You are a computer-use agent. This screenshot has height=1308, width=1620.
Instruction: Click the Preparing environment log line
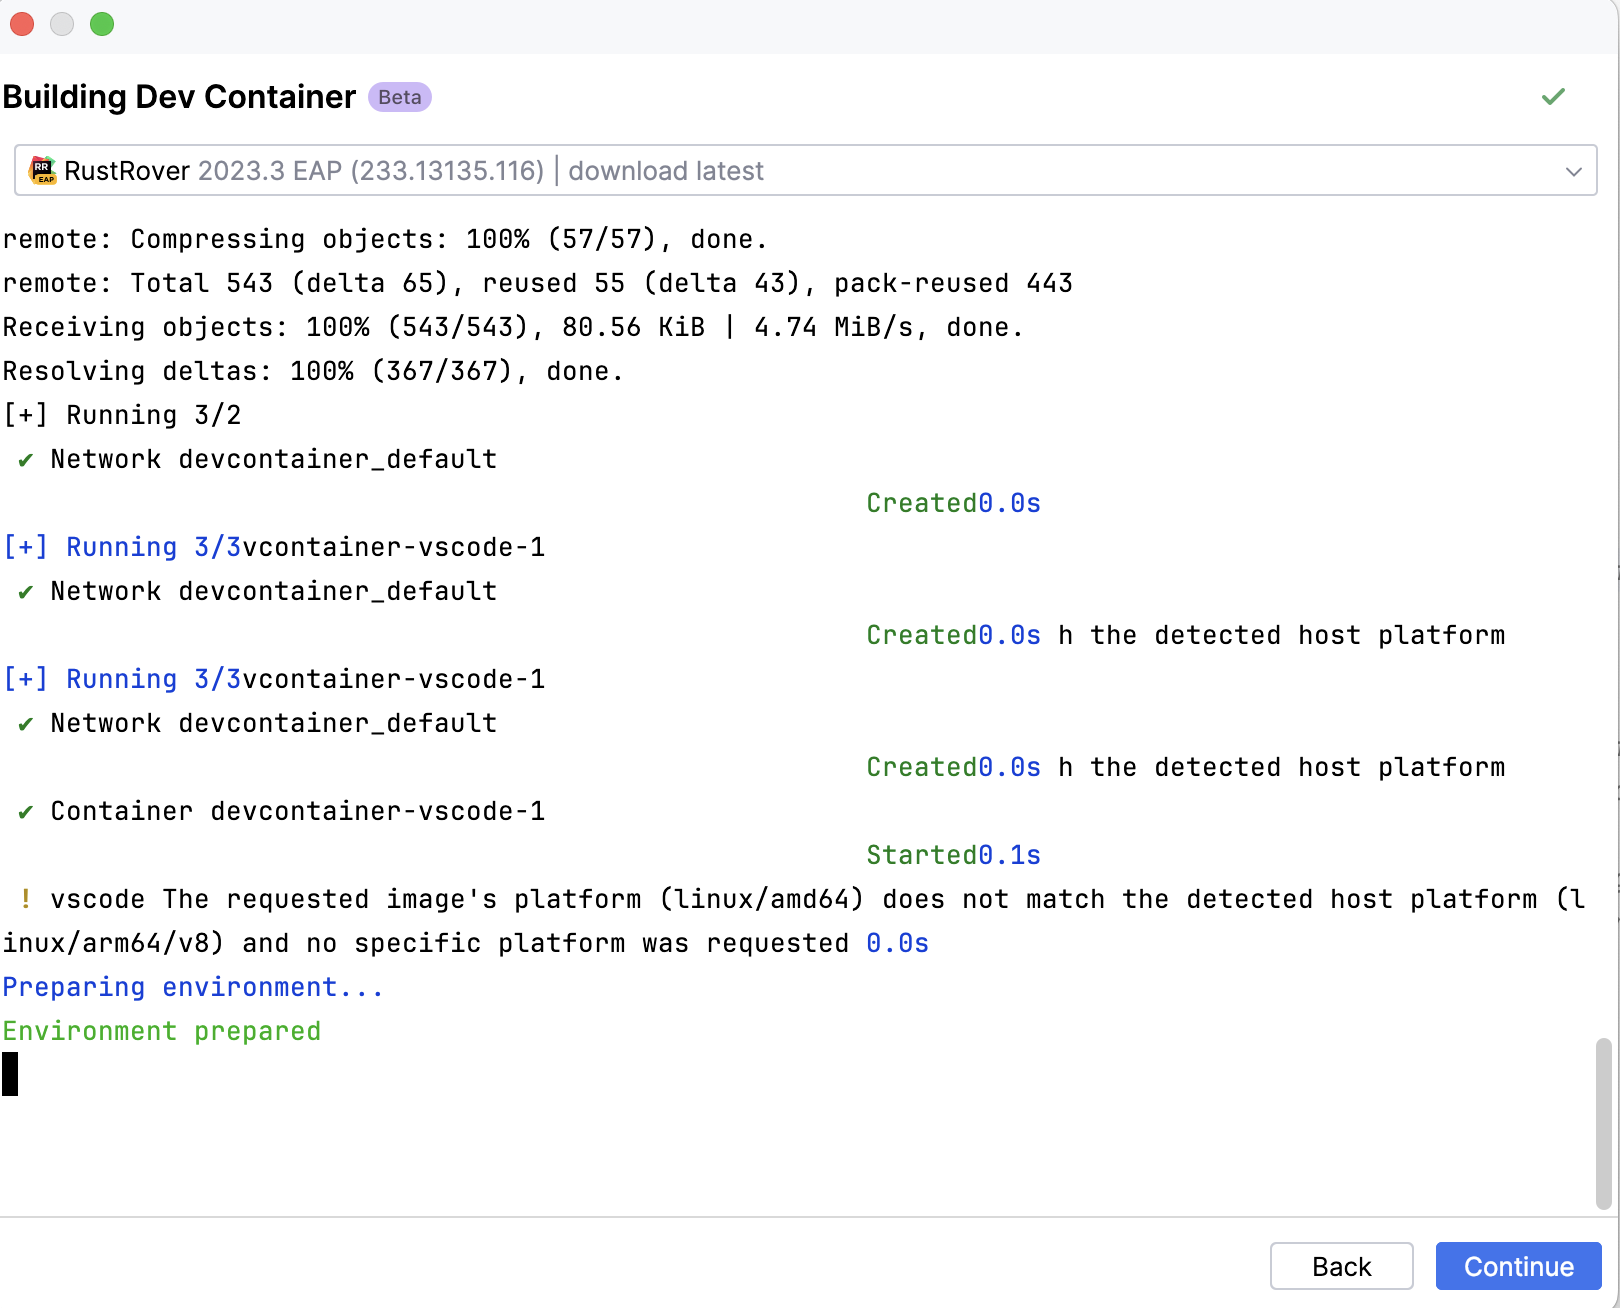192,987
